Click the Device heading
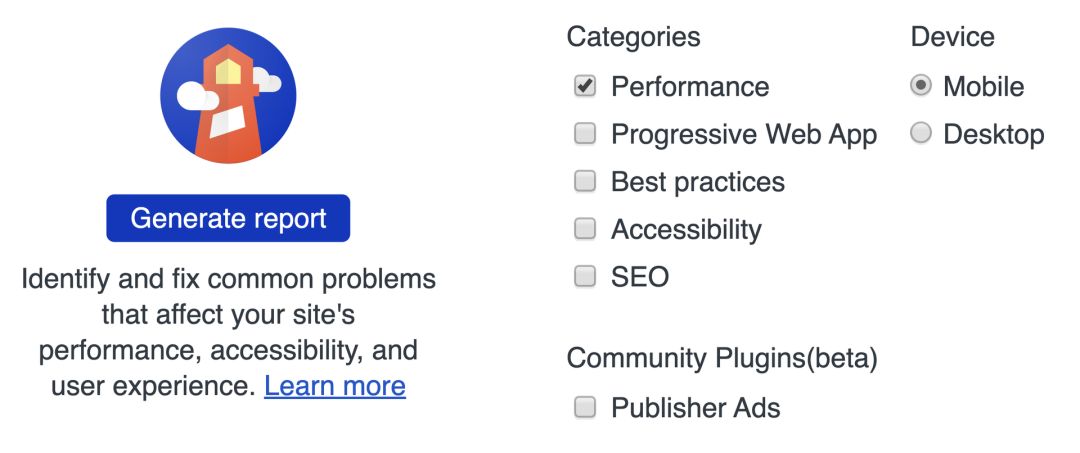Viewport: 1080px width, 453px height. click(x=952, y=37)
